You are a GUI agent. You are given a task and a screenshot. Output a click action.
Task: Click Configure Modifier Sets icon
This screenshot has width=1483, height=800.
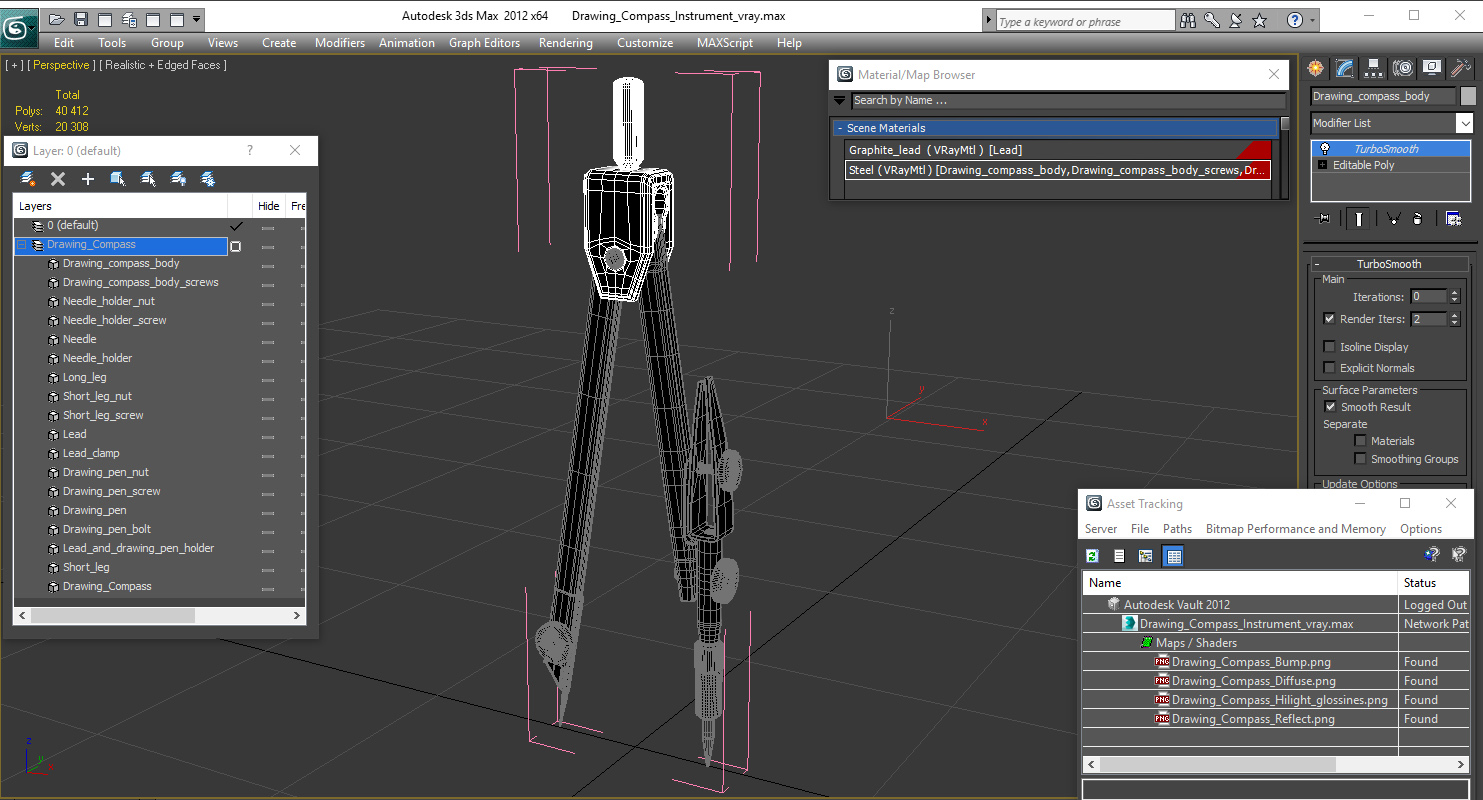click(1453, 219)
